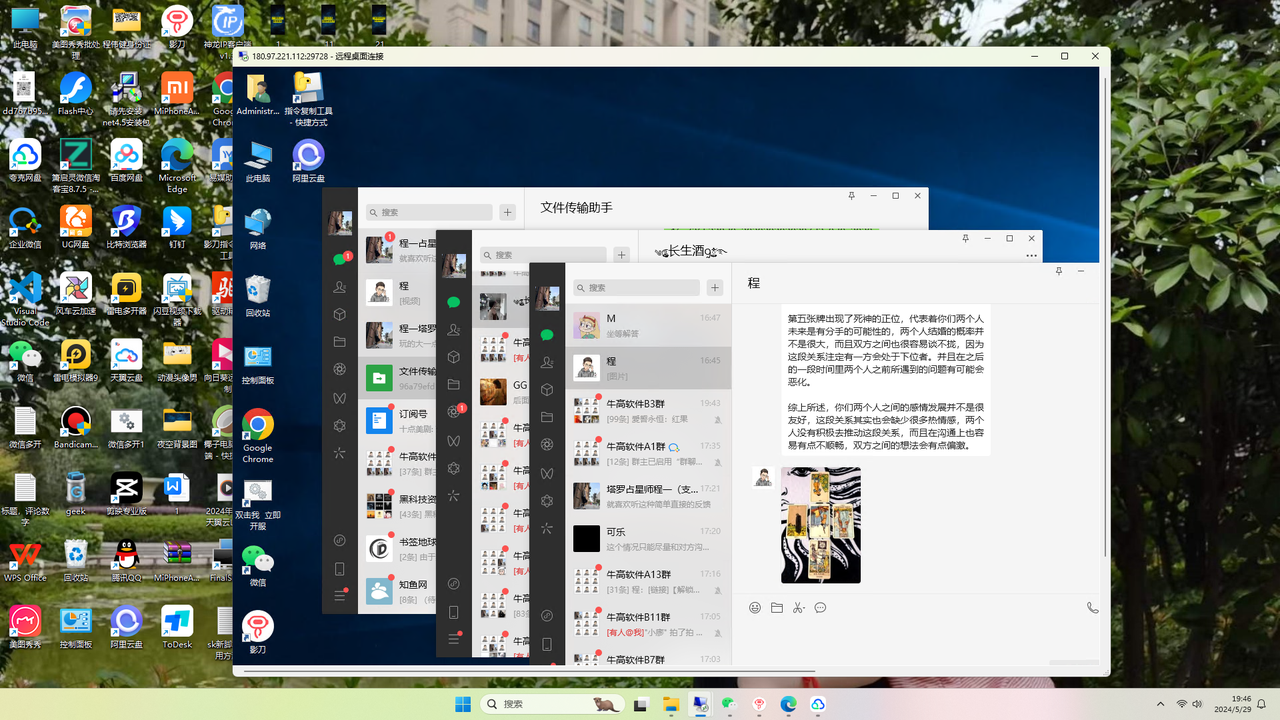
Task: Click plus button beside frontmost WeChat search box
Action: tap(715, 288)
